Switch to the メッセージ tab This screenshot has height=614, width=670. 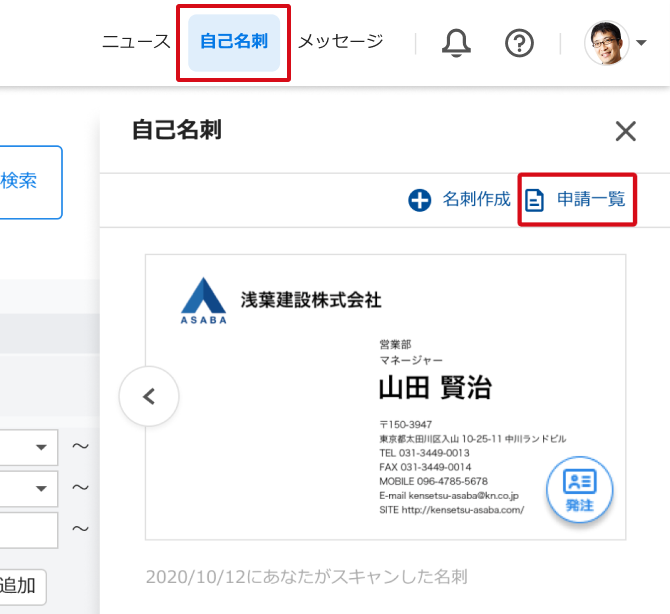[340, 42]
